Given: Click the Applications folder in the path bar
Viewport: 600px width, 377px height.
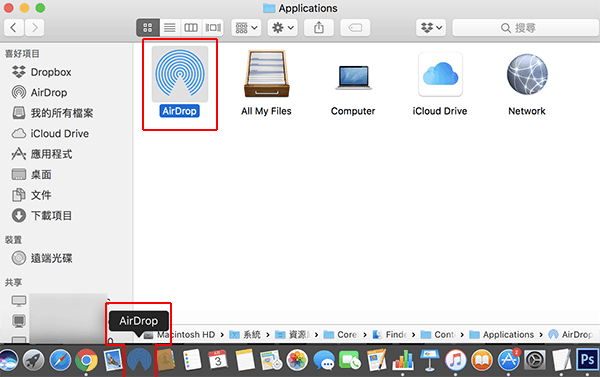Looking at the screenshot, I should (x=502, y=335).
